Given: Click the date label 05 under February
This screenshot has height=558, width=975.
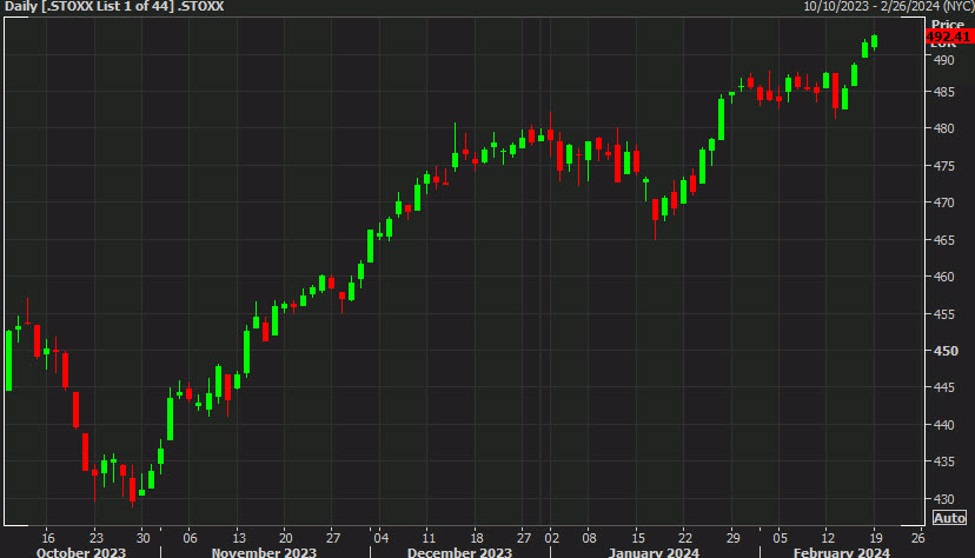Looking at the screenshot, I should point(780,538).
